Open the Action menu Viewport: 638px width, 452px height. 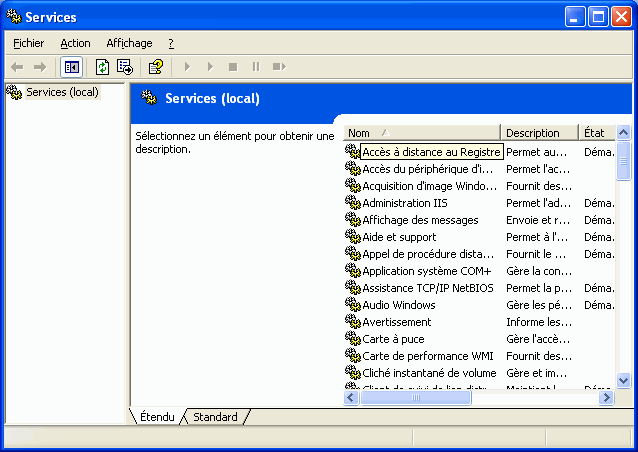click(75, 43)
